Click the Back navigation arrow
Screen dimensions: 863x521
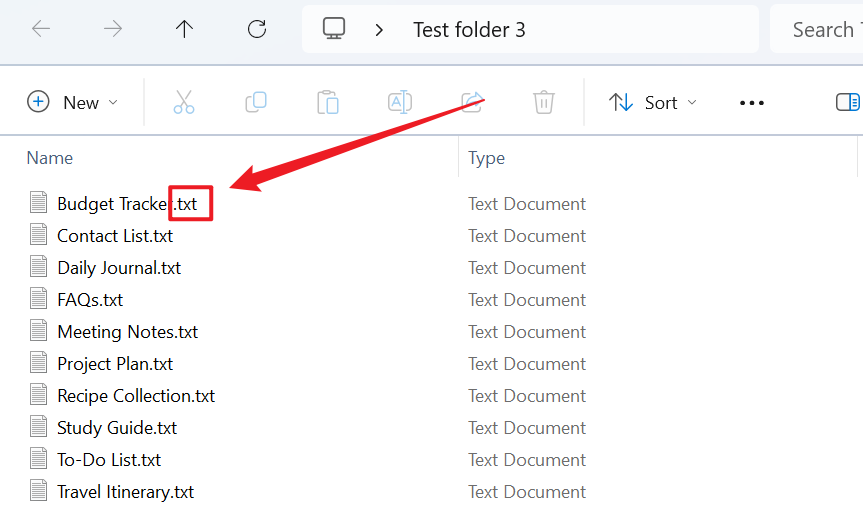(41, 29)
